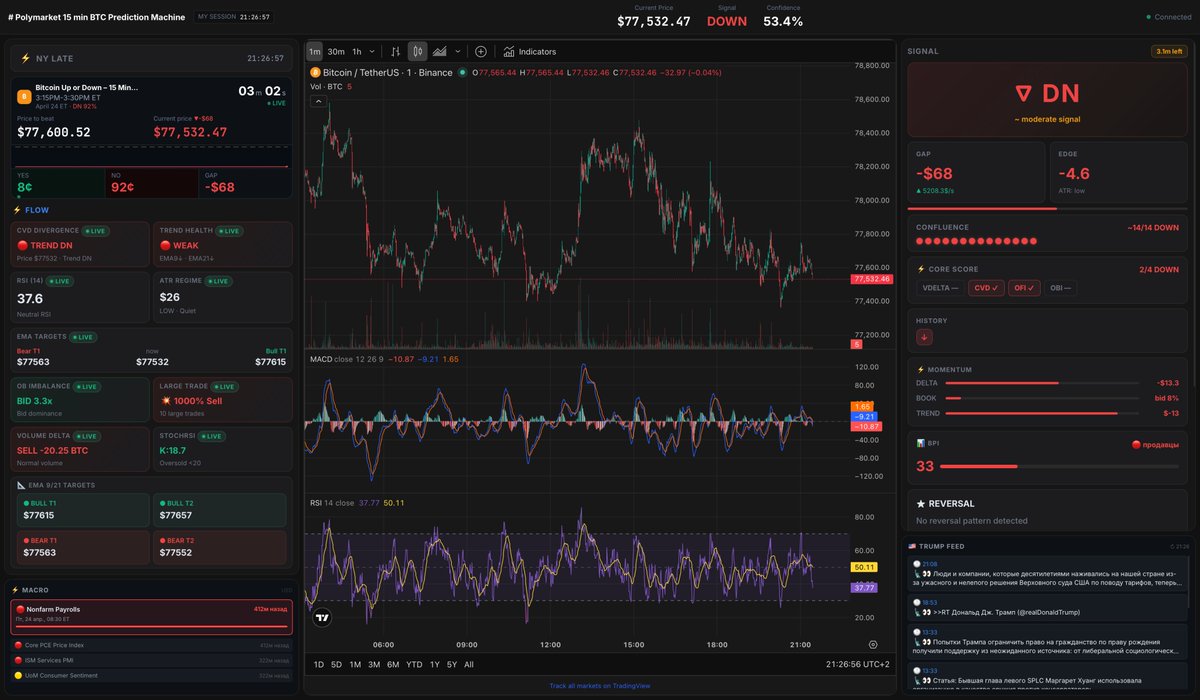Click the TradingView logo on the chart
Screen dimensions: 1200x700
click(322, 619)
